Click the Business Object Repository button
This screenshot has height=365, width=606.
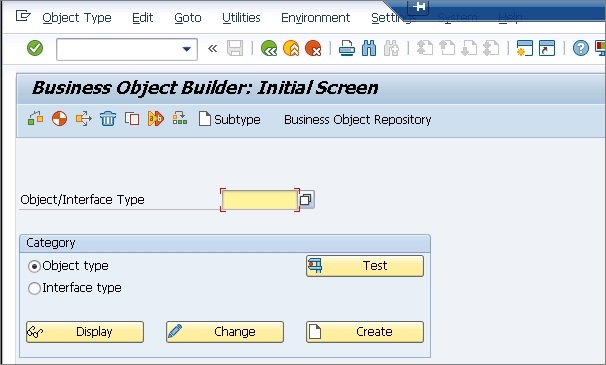coord(357,120)
